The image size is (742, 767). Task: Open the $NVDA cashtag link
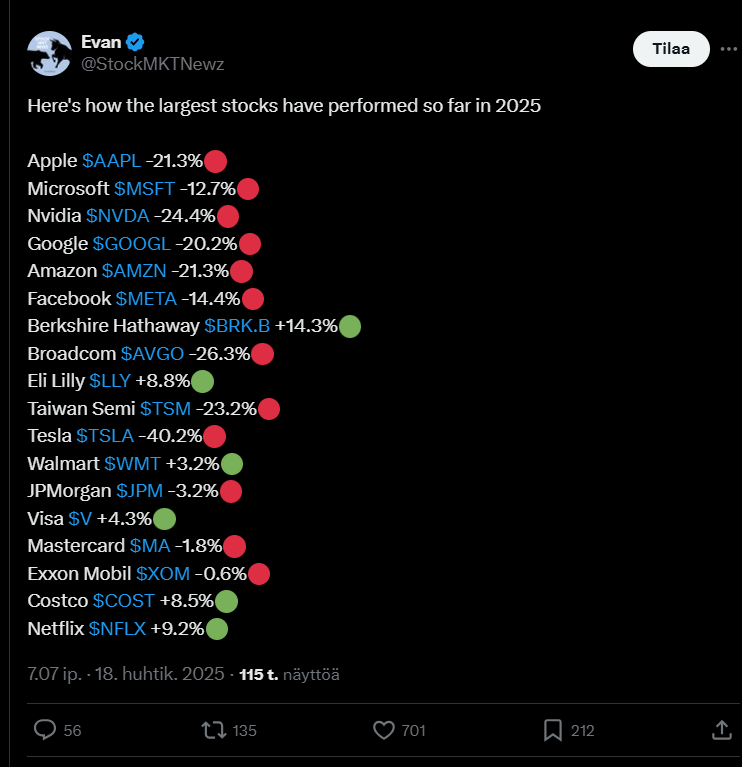(x=117, y=216)
